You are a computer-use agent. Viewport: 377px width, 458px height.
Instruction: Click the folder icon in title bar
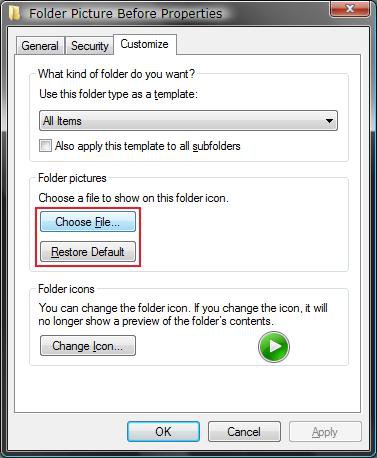(x=14, y=13)
